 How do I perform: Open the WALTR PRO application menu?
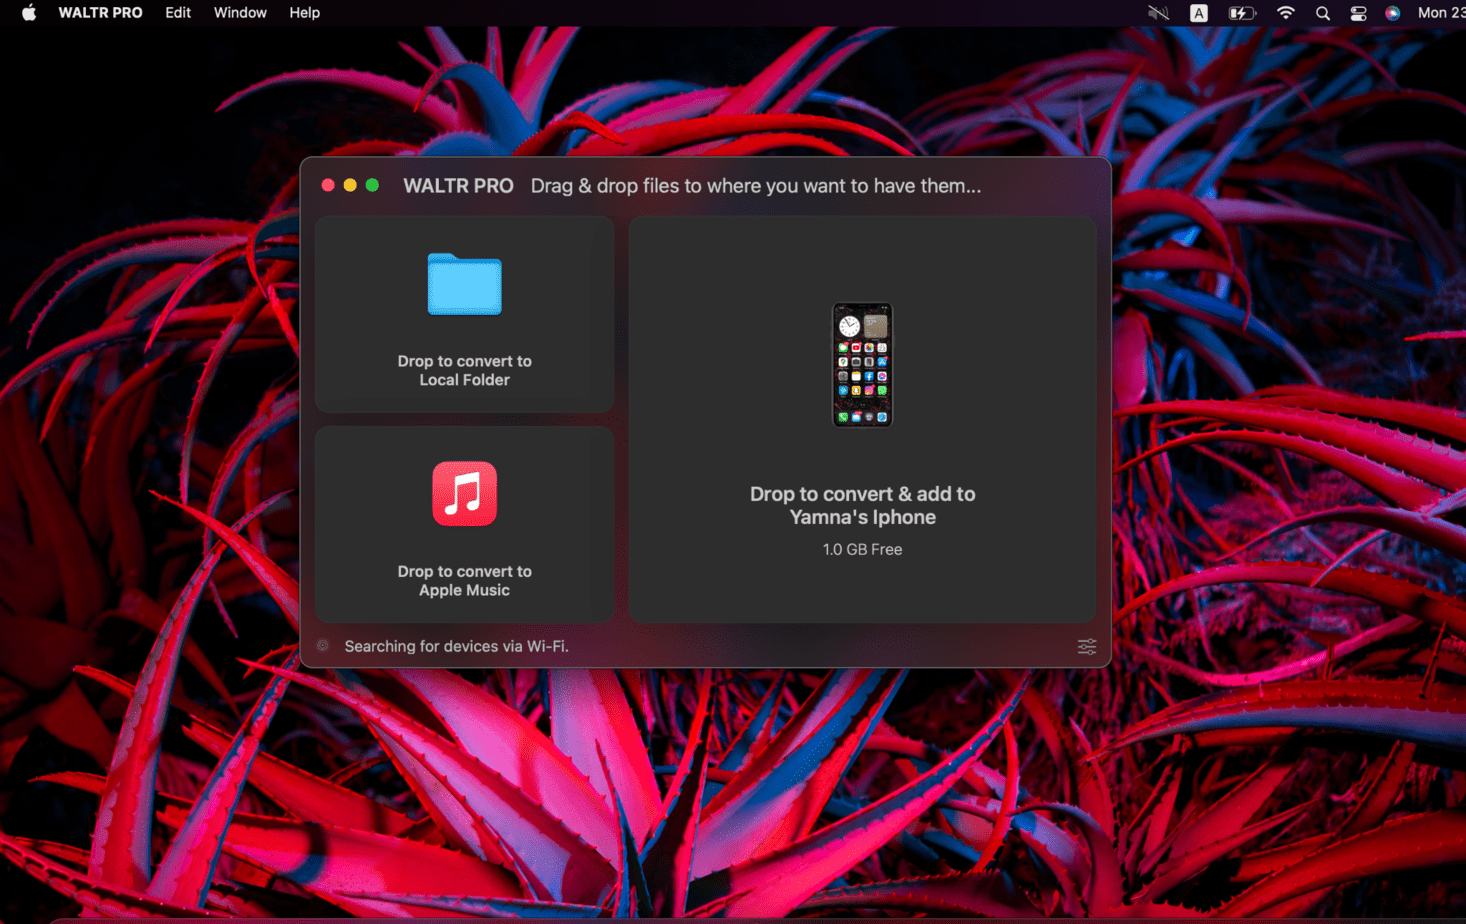[100, 13]
